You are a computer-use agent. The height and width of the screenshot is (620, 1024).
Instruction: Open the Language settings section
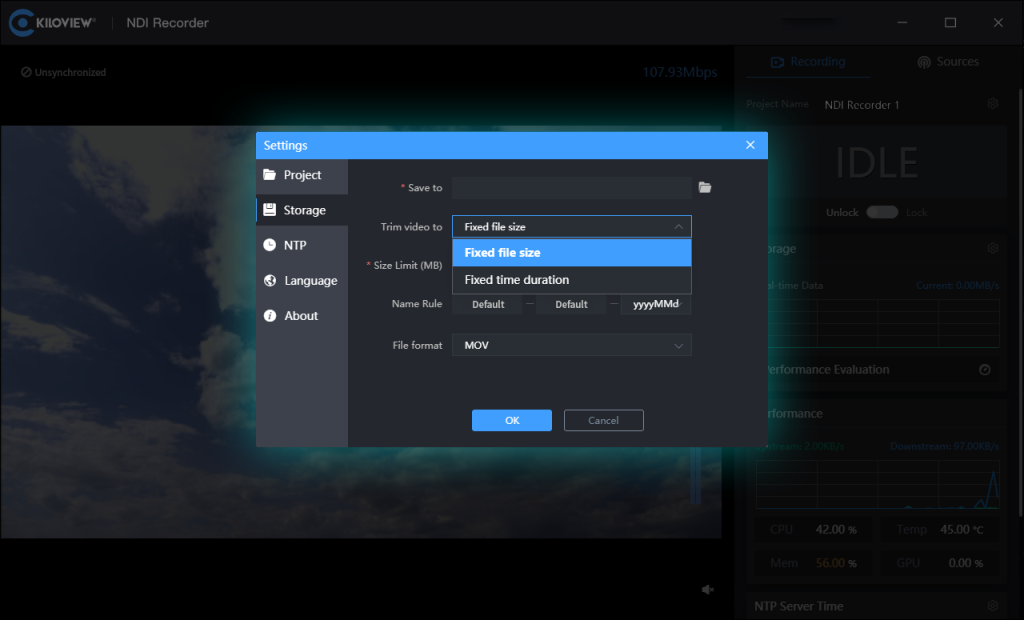pos(310,281)
